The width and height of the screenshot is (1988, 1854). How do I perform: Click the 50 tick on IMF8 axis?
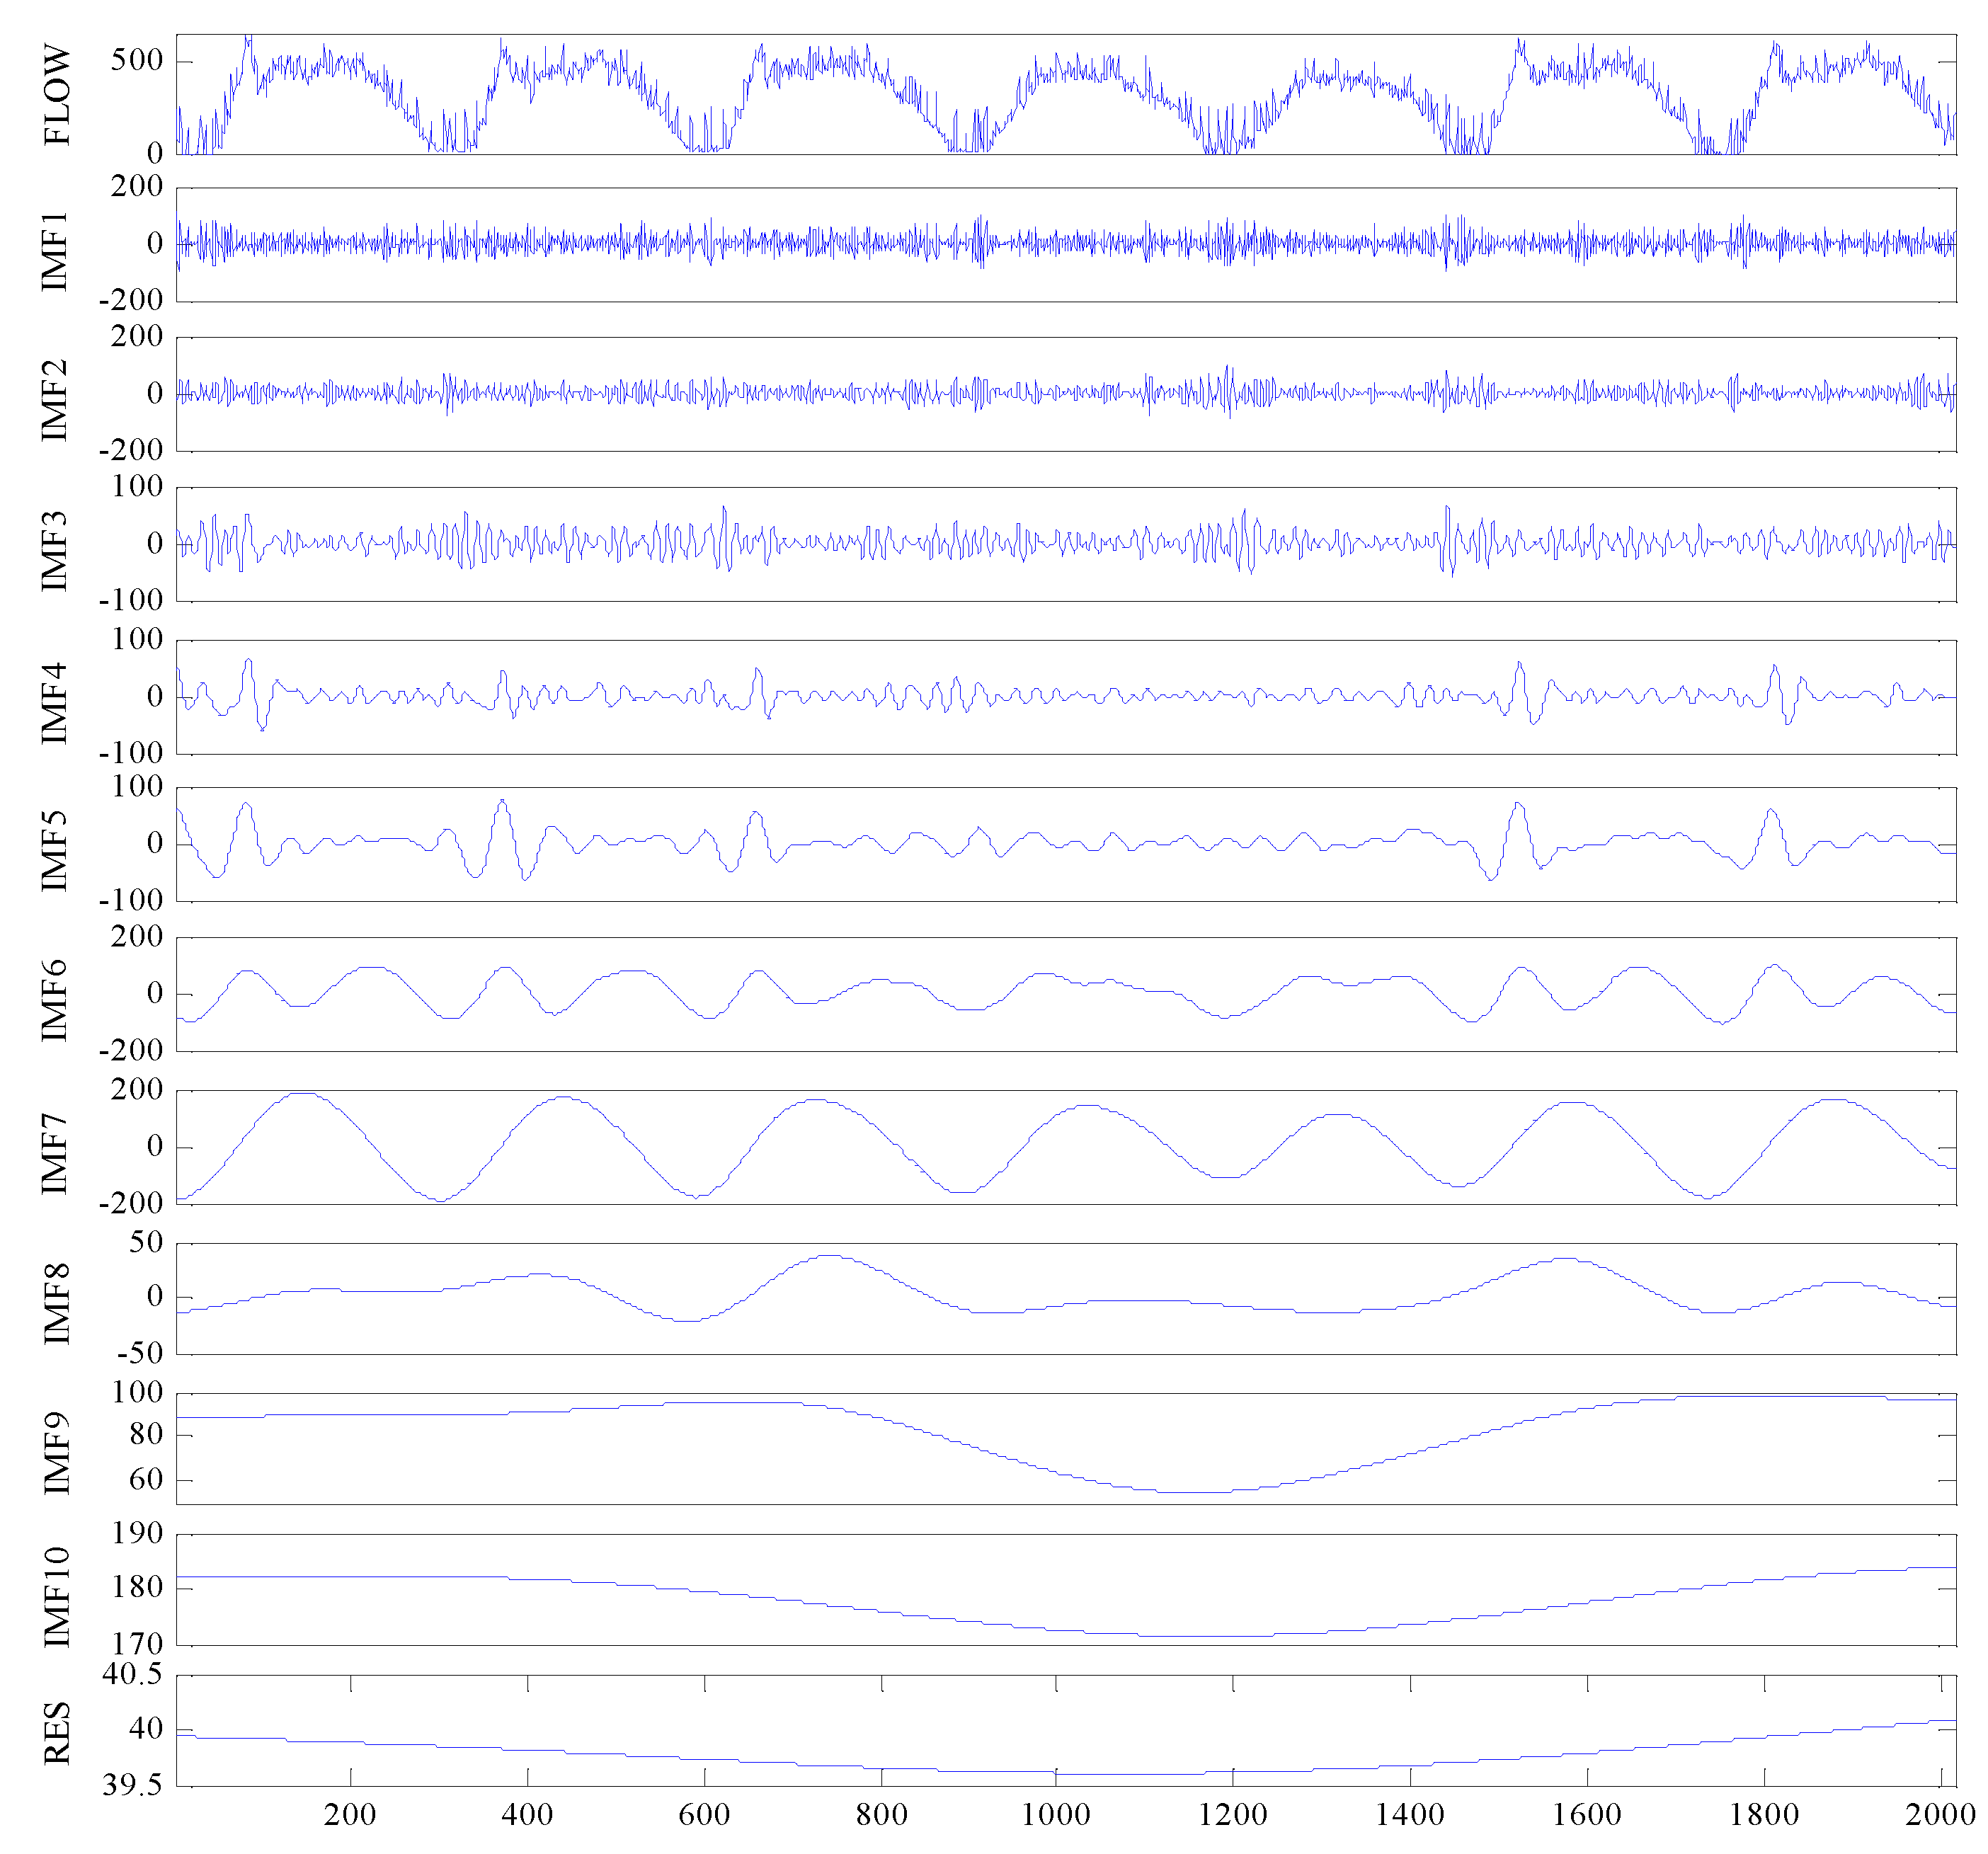click(x=146, y=1242)
